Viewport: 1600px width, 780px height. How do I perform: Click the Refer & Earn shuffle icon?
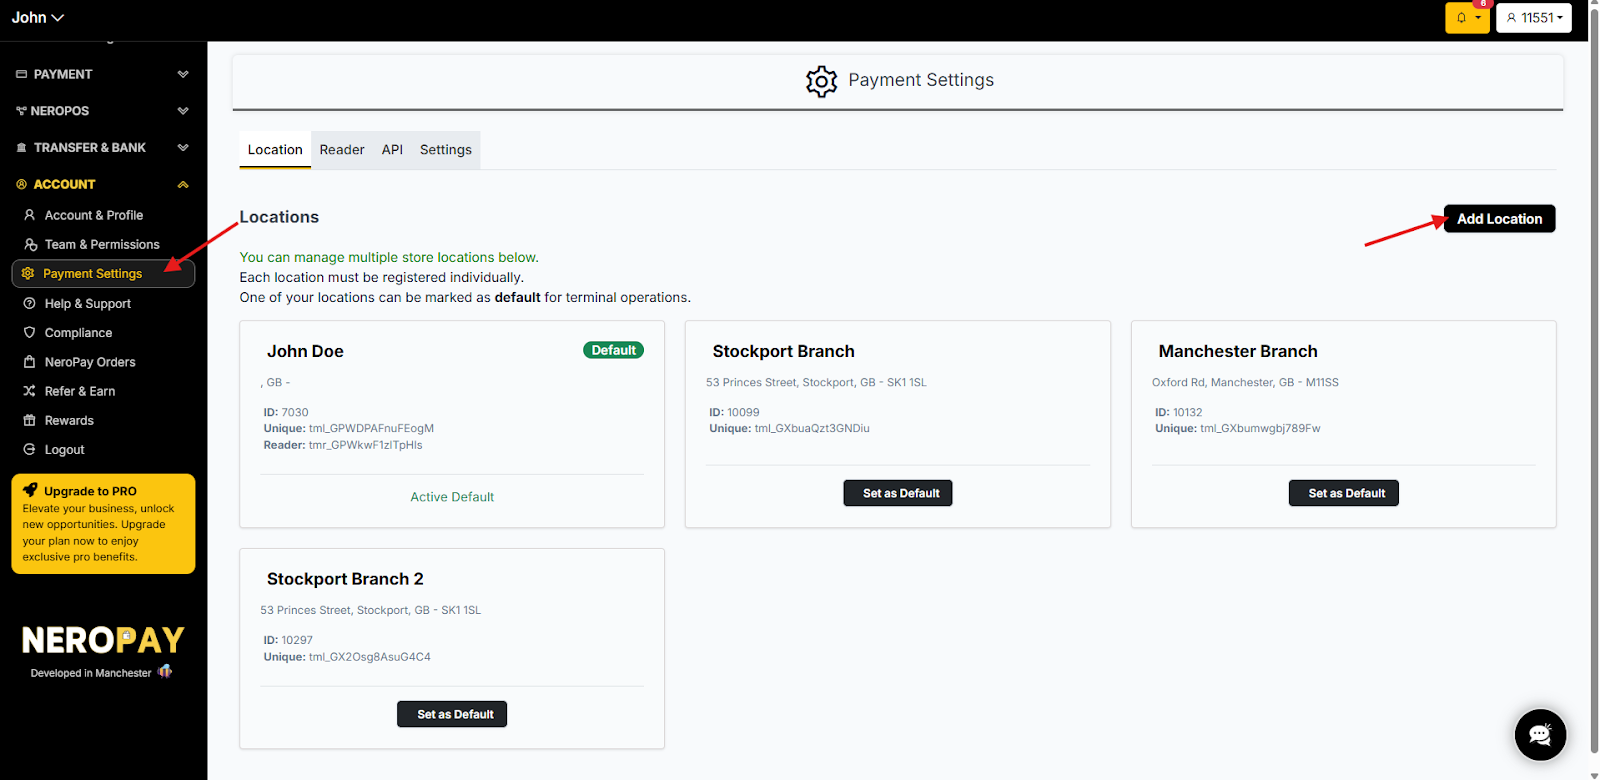[30, 392]
